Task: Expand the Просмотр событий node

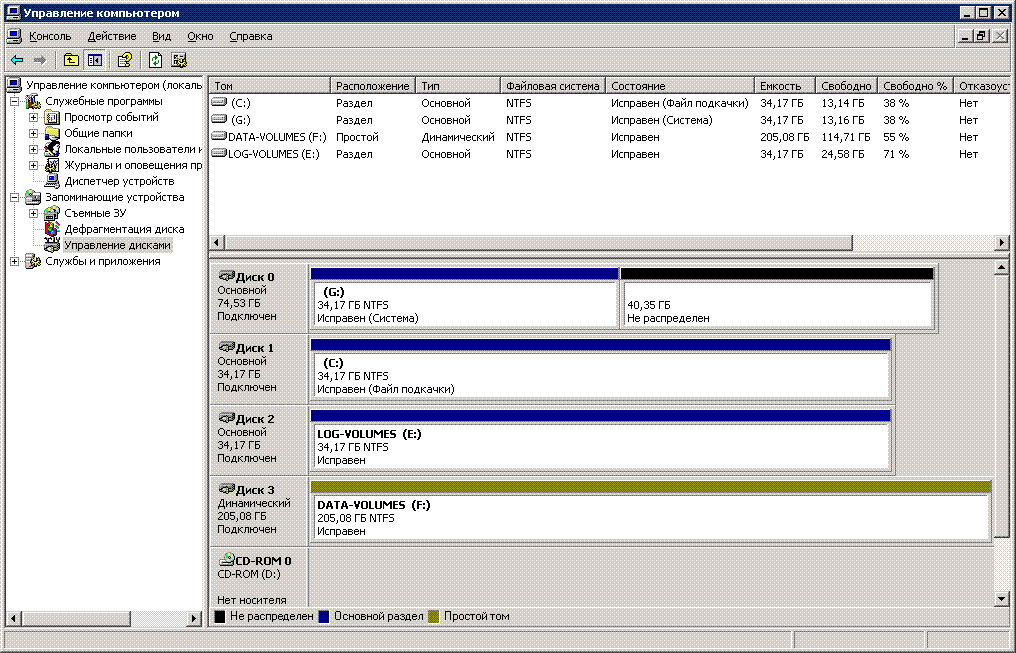Action: coord(34,117)
